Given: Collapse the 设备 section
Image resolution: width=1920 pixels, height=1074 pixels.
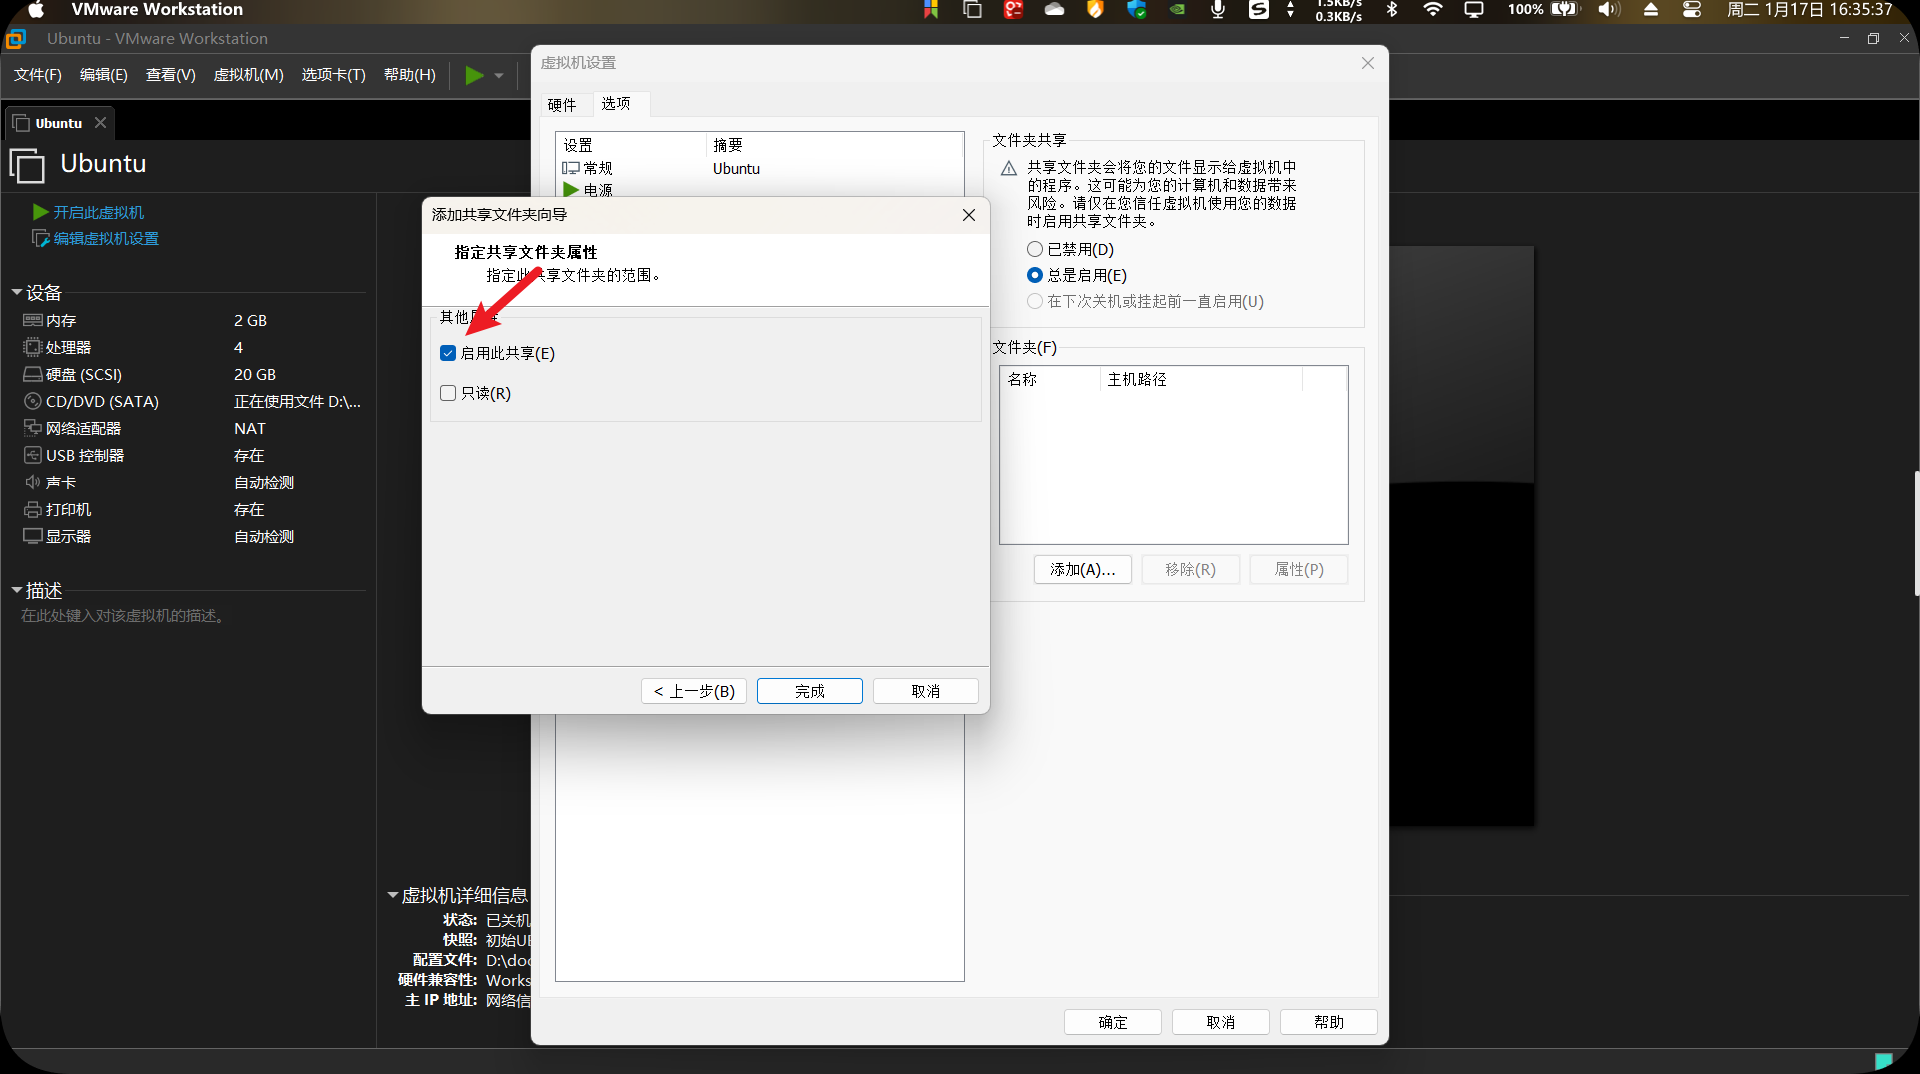Looking at the screenshot, I should (17, 292).
